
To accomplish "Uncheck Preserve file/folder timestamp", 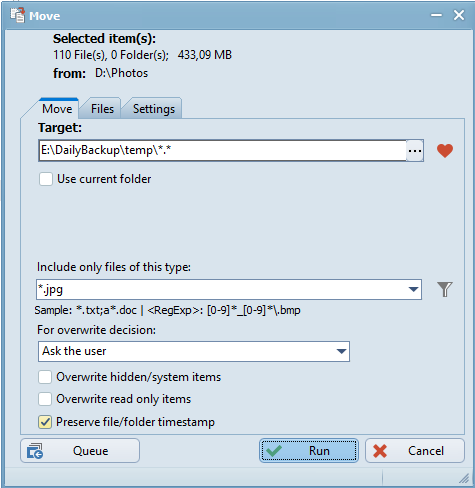I will (x=45, y=422).
